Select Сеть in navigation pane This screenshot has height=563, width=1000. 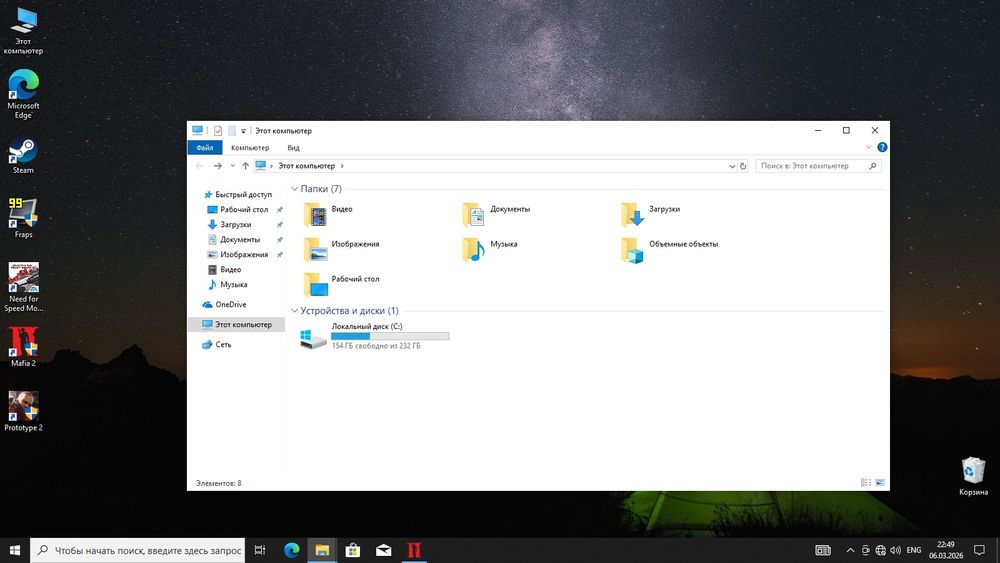click(217, 344)
